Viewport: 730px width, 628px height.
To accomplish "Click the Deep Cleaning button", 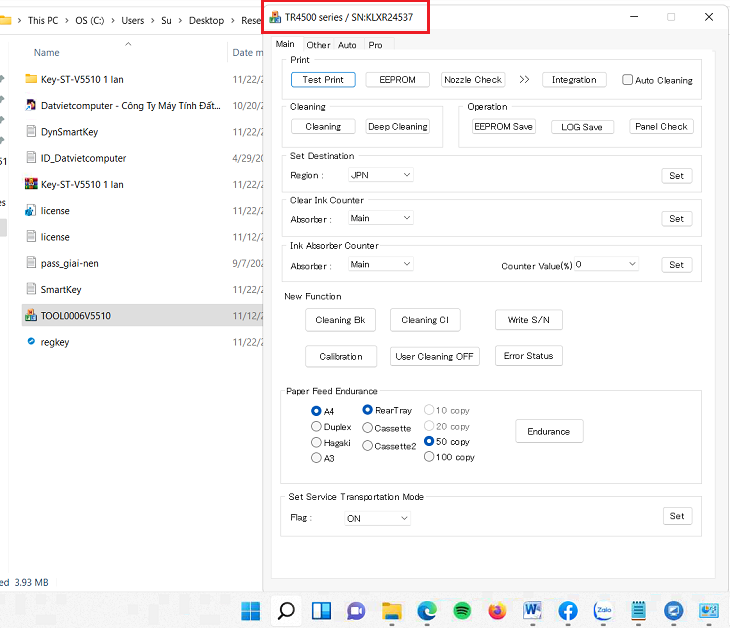I will [398, 127].
